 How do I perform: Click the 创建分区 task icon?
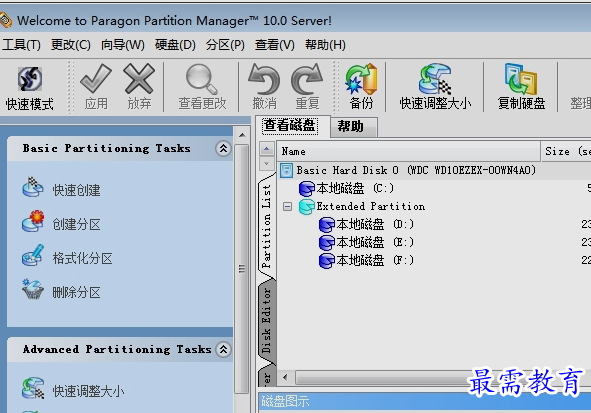pyautogui.click(x=33, y=221)
